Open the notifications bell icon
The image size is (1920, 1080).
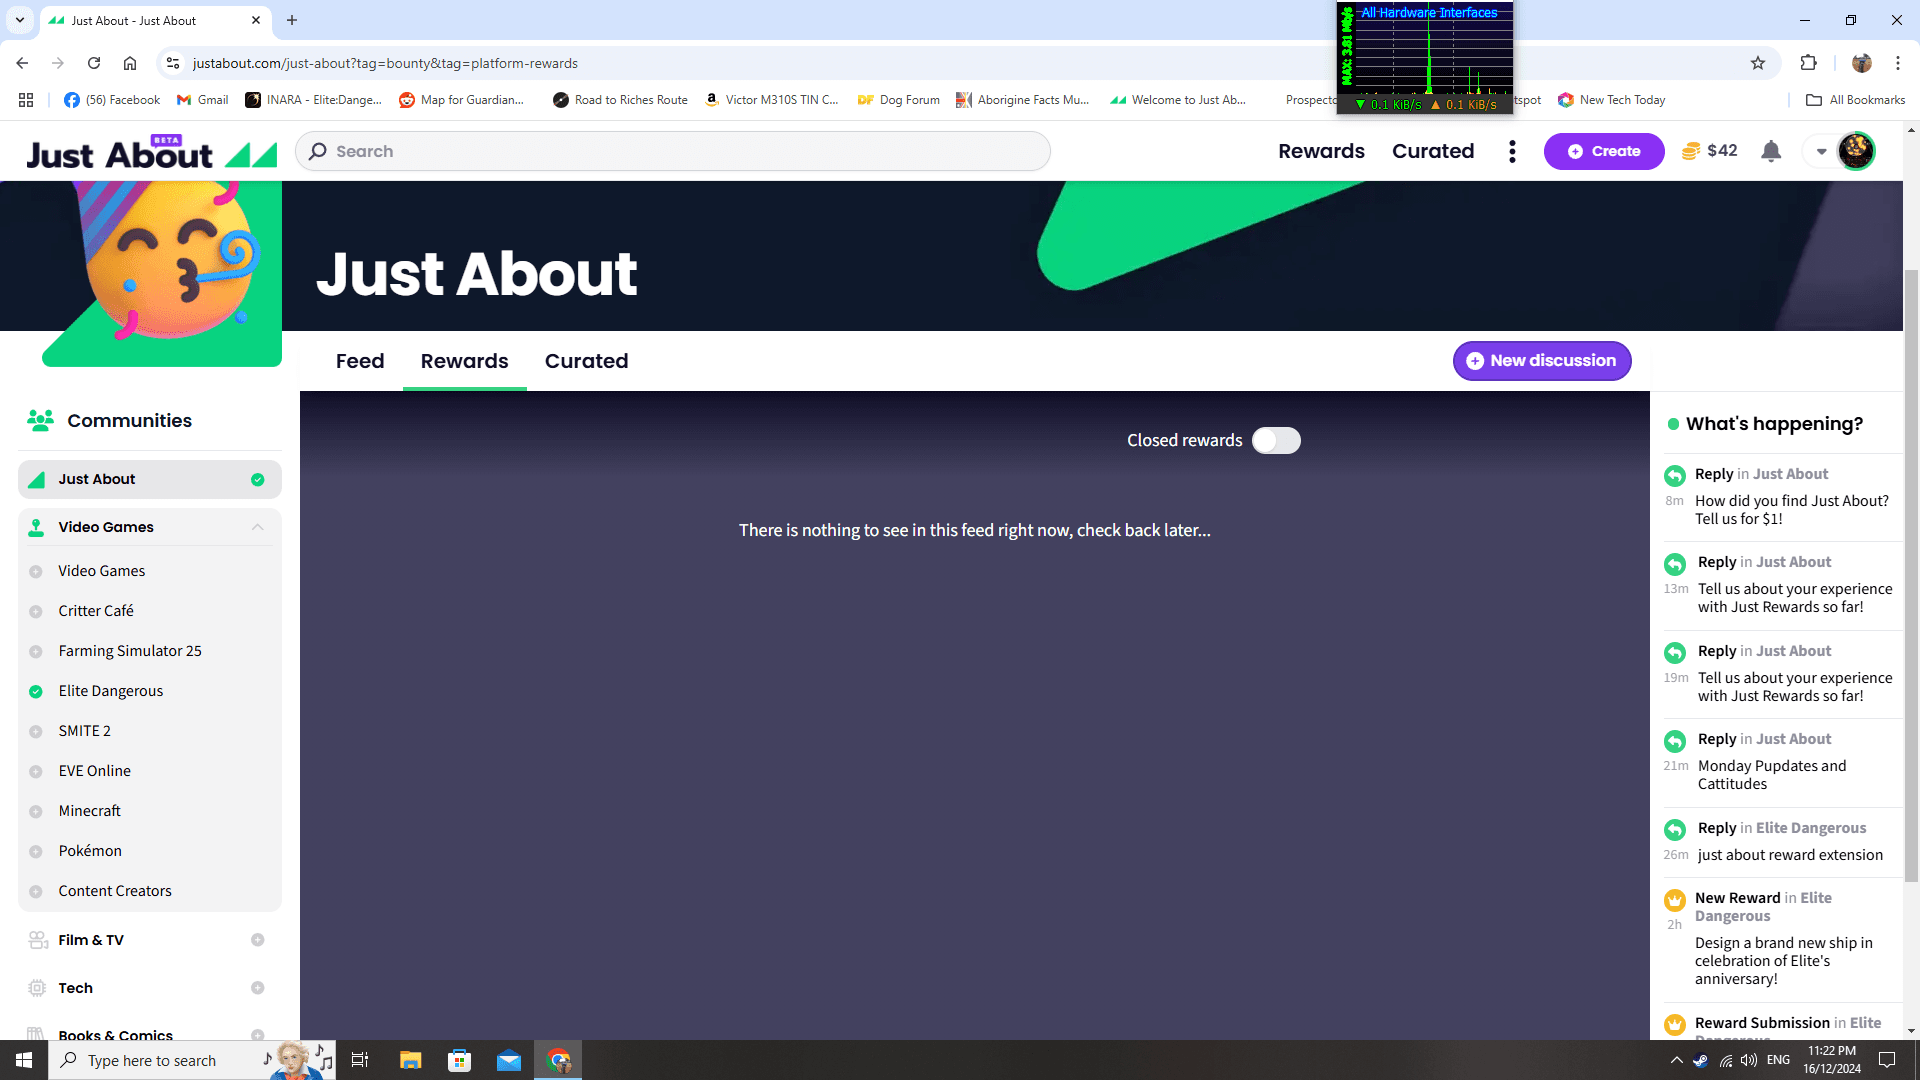(1770, 151)
